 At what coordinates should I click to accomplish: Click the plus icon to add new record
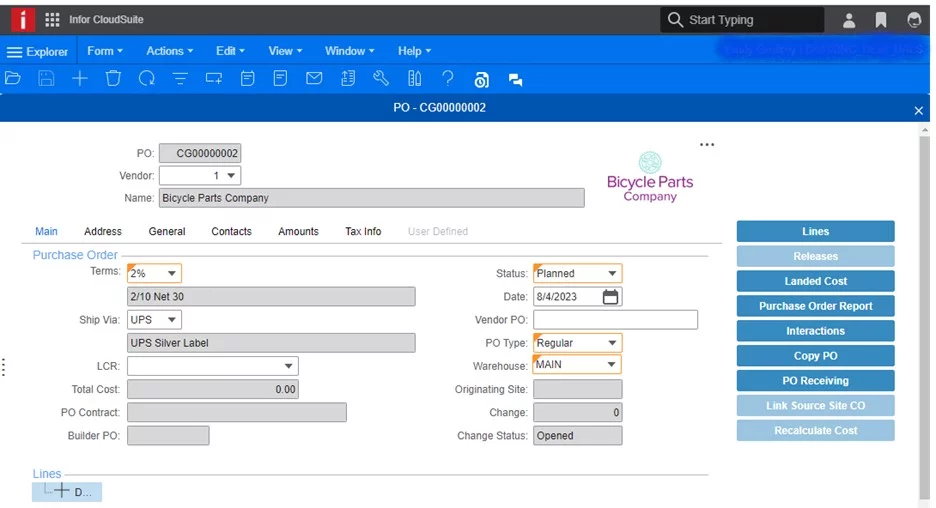tap(80, 79)
